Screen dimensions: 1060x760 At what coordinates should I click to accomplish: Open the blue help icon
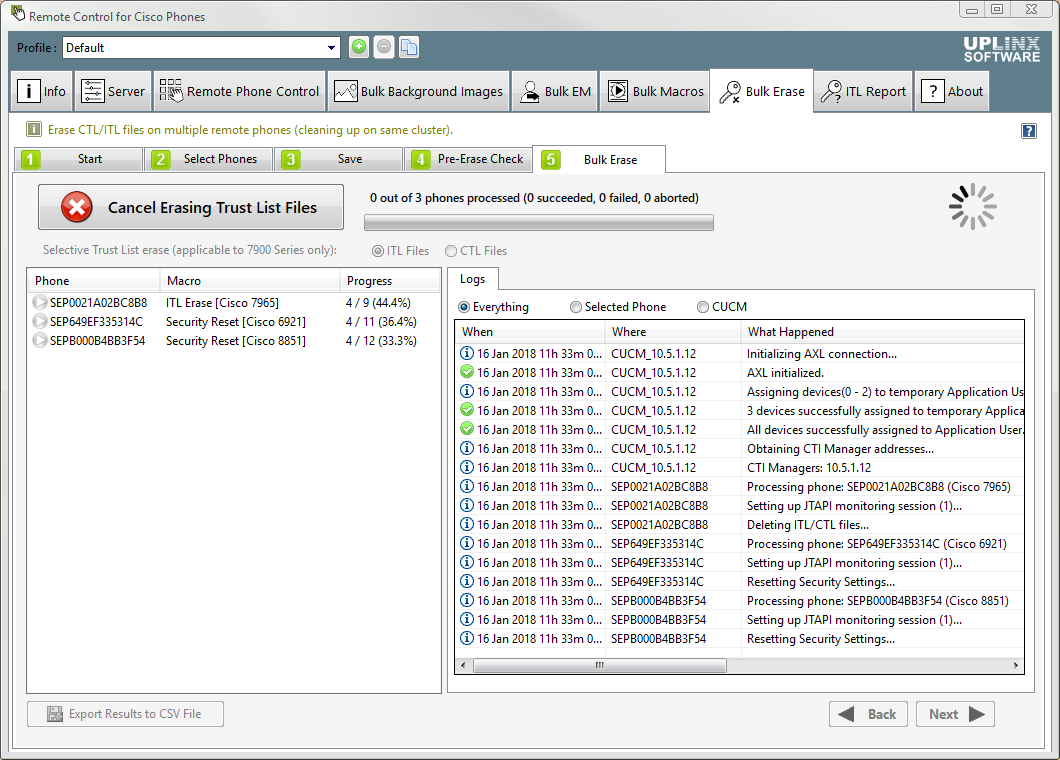[1028, 130]
